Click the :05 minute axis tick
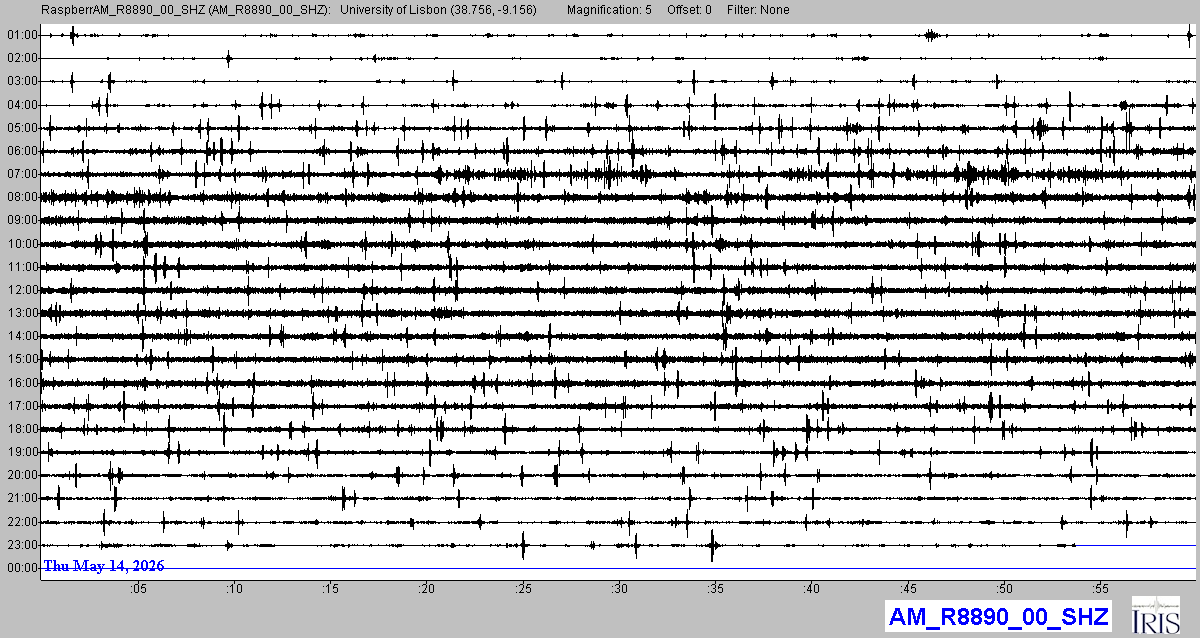Image resolution: width=1200 pixels, height=638 pixels. coord(138,588)
